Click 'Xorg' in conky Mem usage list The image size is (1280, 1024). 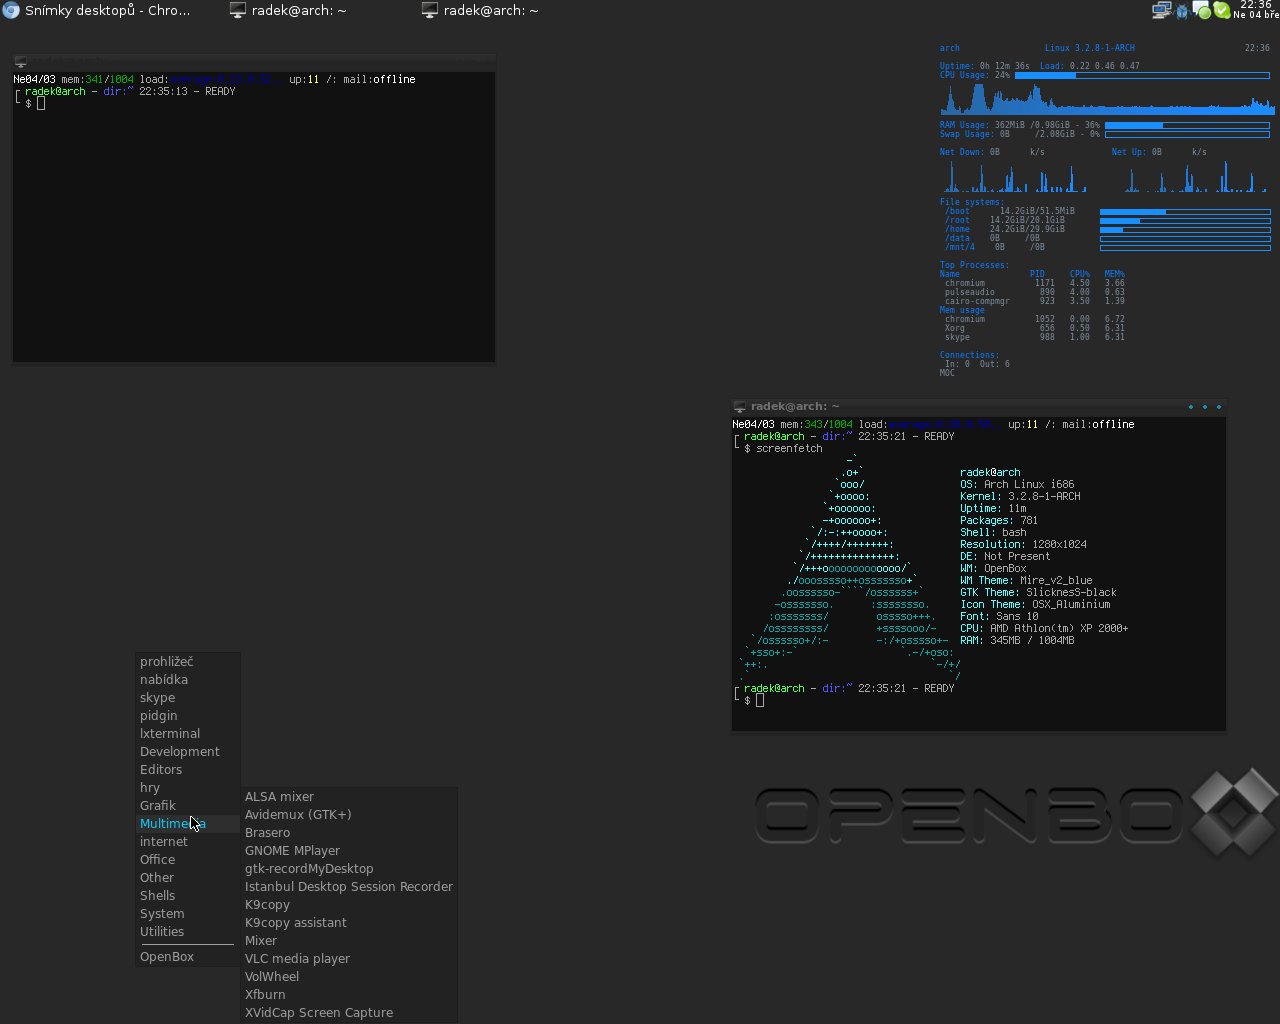point(956,328)
